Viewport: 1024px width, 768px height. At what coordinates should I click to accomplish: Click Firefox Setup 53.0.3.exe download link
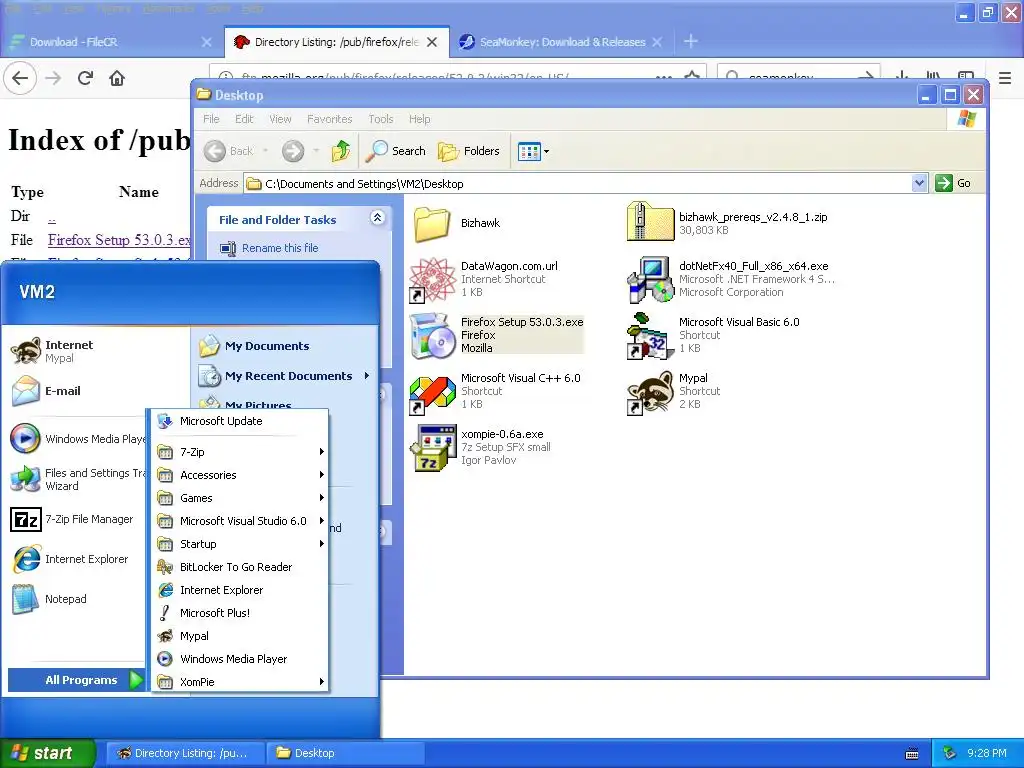pyautogui.click(x=119, y=240)
